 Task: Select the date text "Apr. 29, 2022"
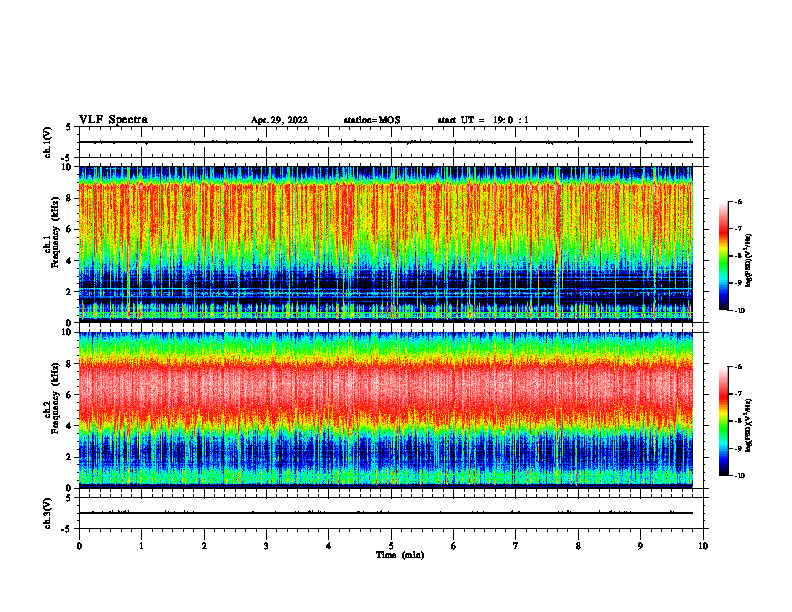[x=279, y=120]
